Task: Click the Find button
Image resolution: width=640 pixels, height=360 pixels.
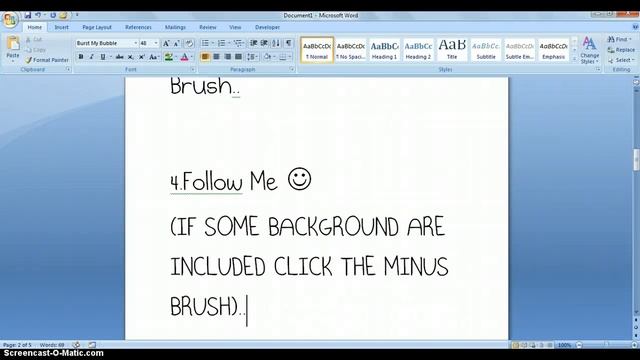Action: [x=619, y=40]
